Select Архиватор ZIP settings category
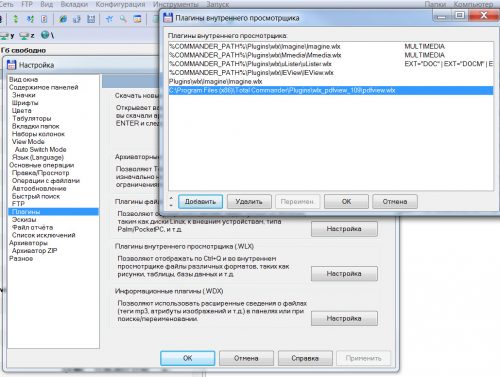The width and height of the screenshot is (500, 377). tap(35, 251)
